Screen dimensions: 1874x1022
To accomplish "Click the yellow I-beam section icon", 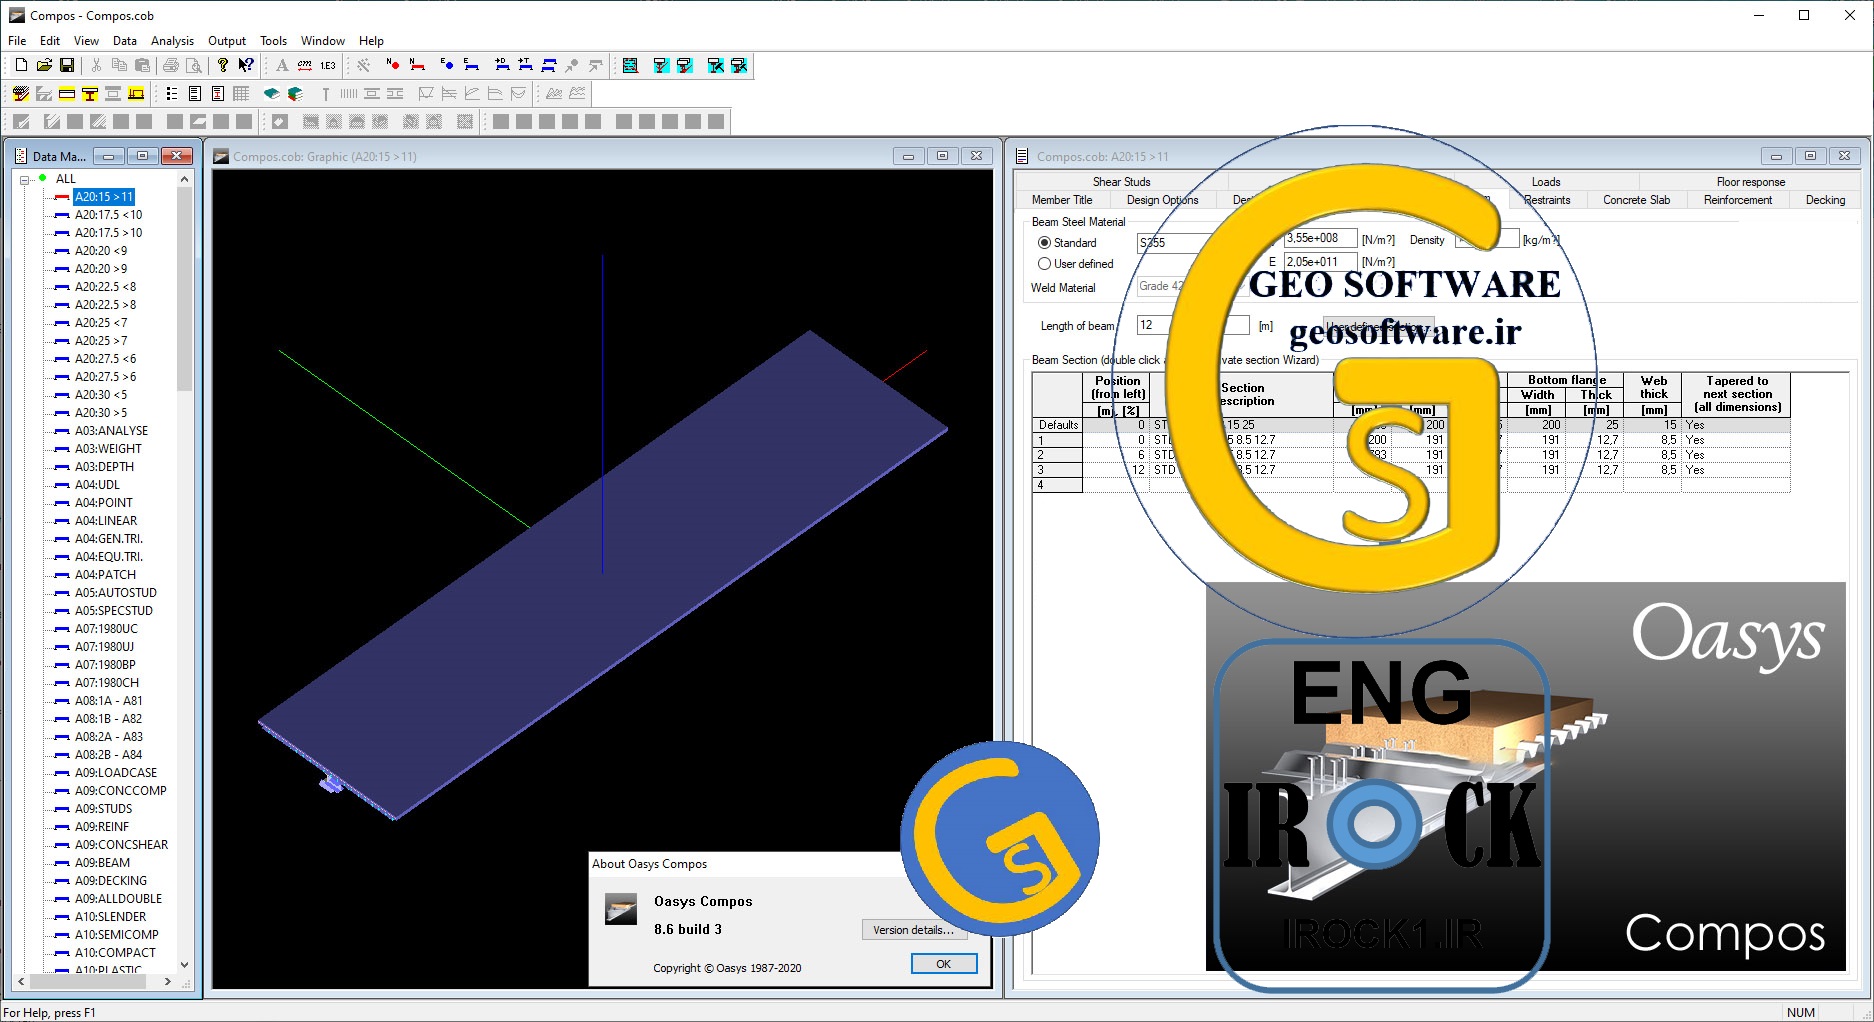I will pos(90,94).
